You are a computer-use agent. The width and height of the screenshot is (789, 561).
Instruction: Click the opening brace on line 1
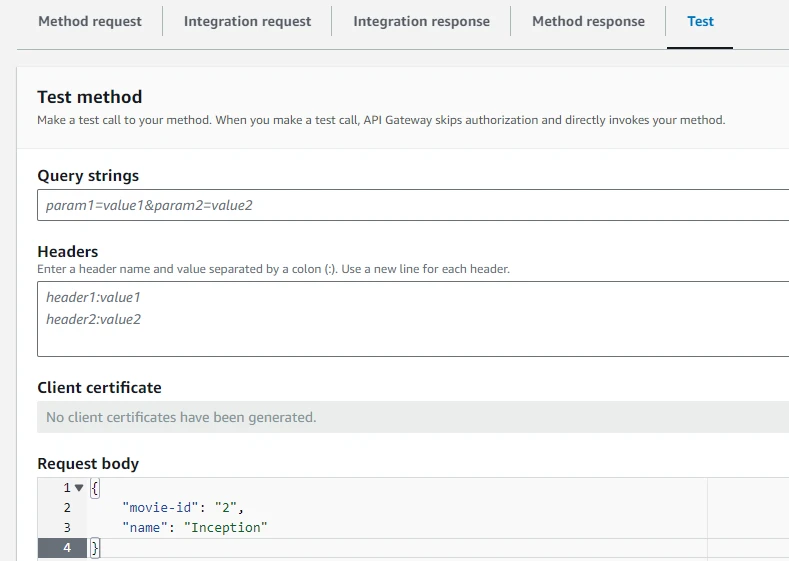point(95,488)
